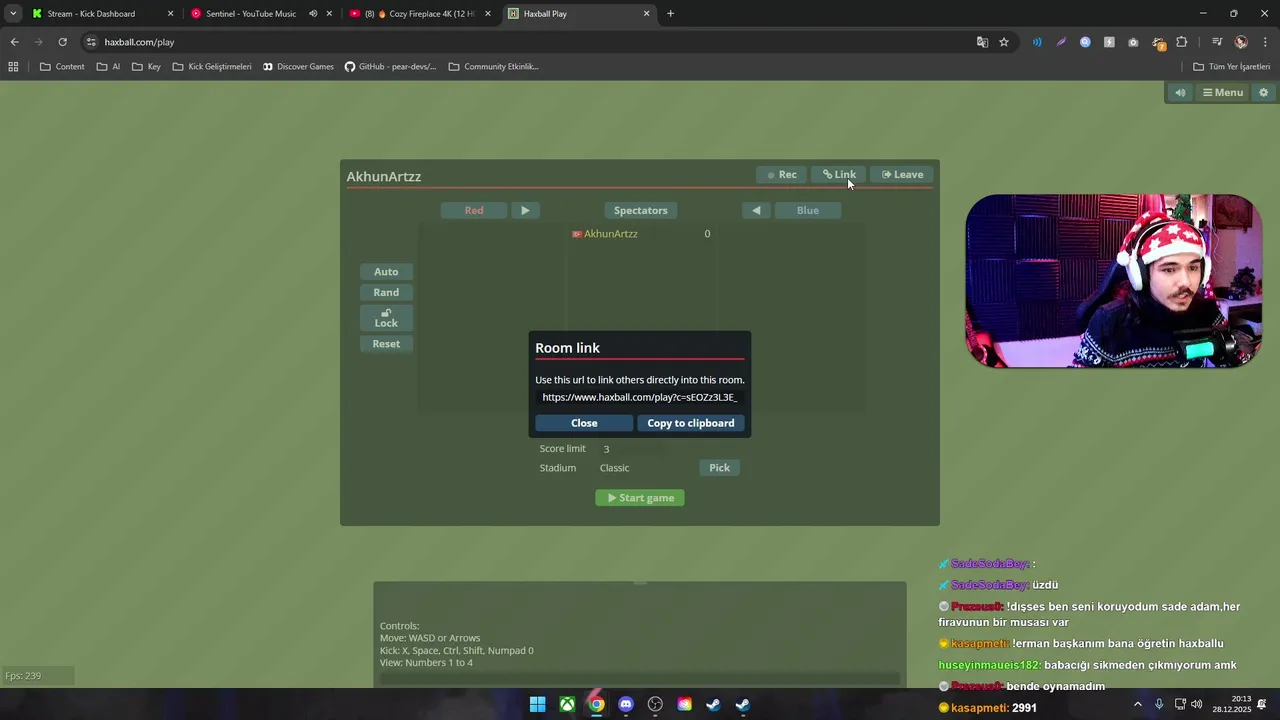Start recording with the Rec button
The height and width of the screenshot is (720, 1280).
781,174
